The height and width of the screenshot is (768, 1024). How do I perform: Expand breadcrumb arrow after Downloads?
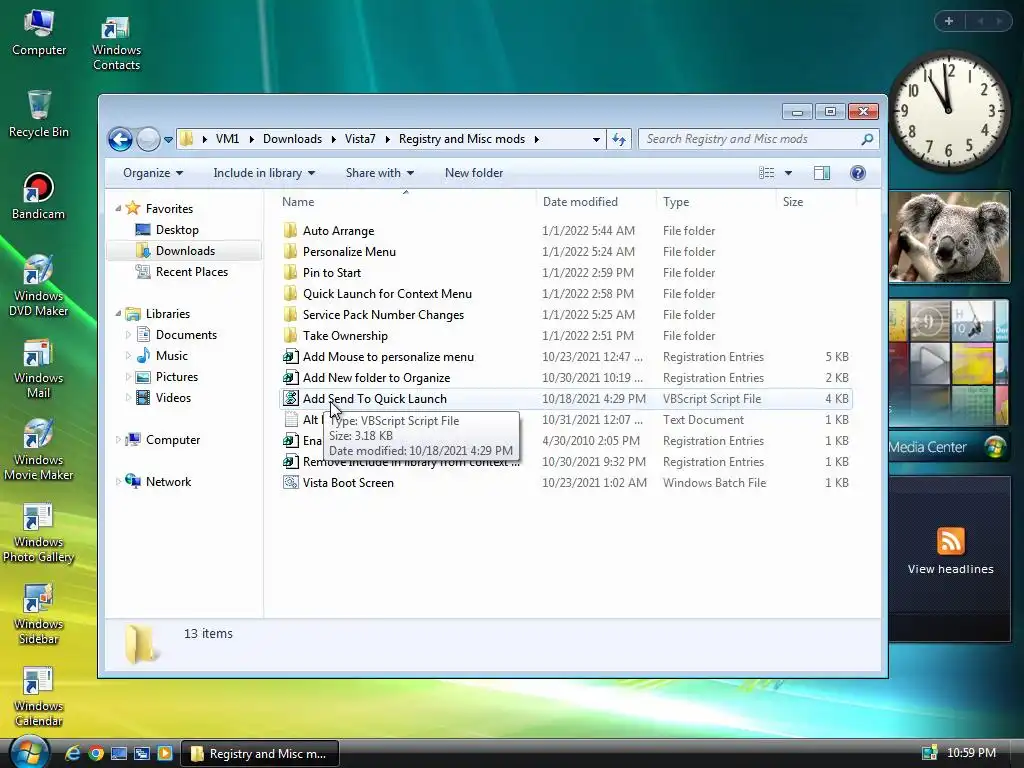[333, 139]
